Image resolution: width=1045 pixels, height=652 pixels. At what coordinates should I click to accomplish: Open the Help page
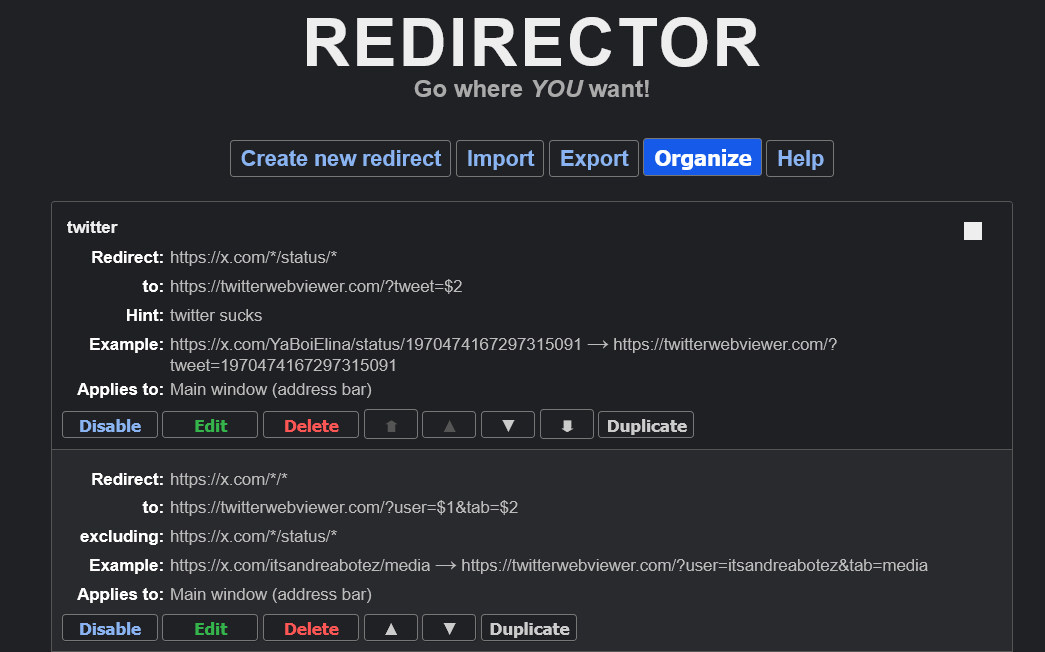[x=800, y=159]
